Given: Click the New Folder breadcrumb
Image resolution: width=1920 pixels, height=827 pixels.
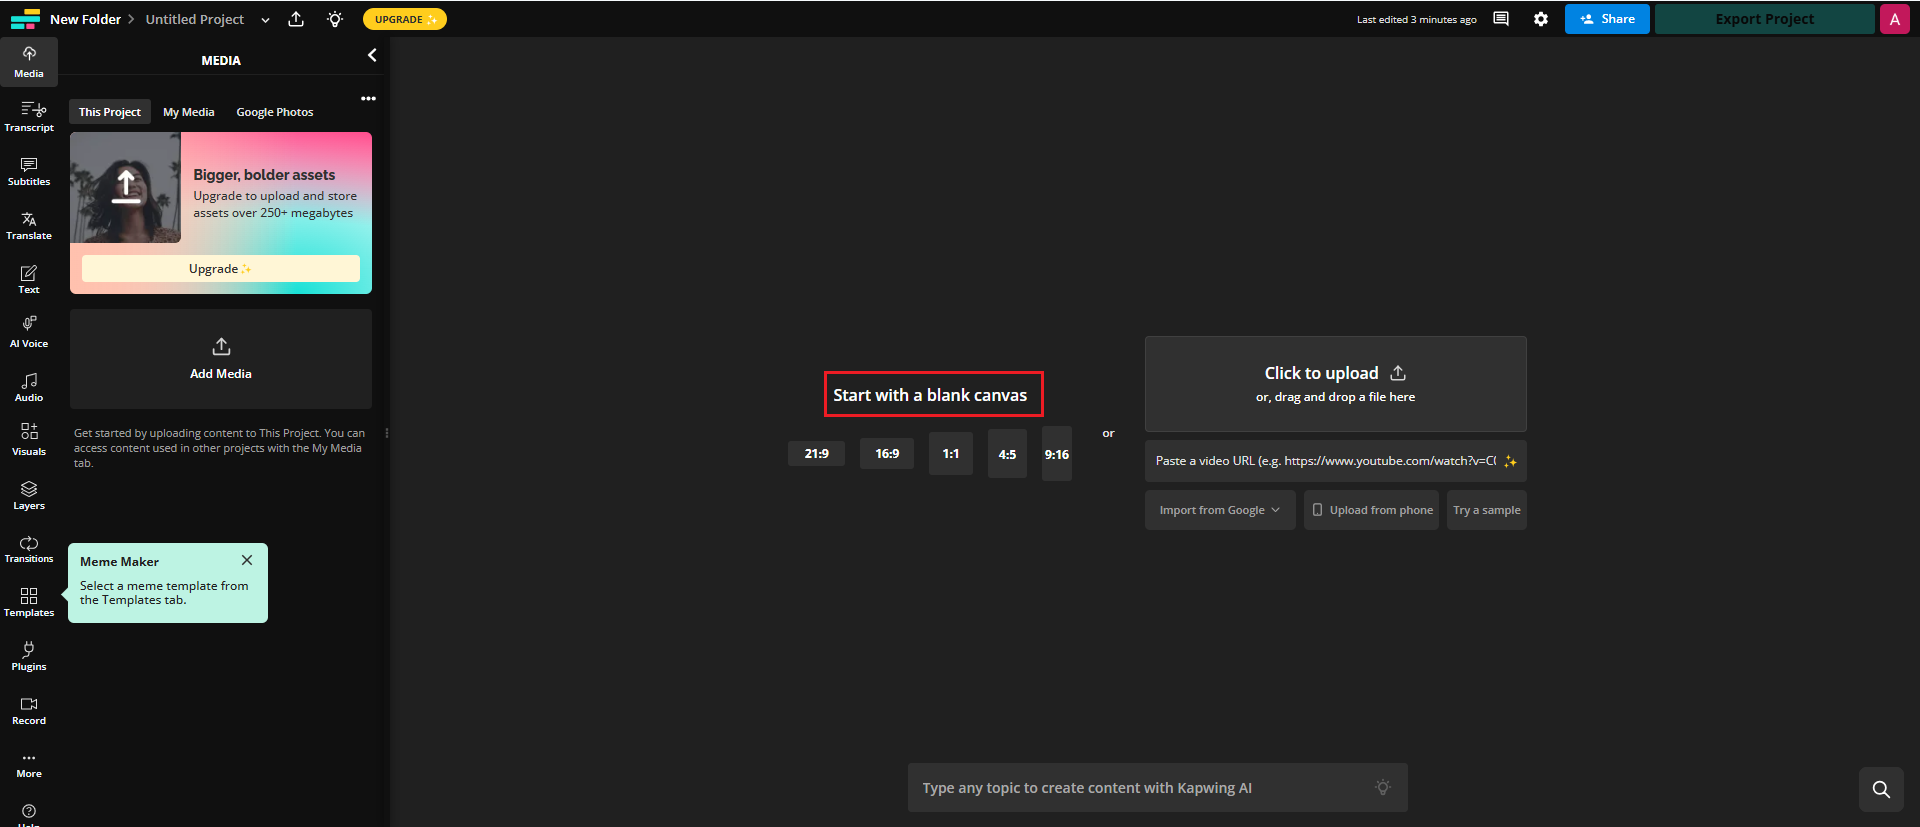Looking at the screenshot, I should pos(85,19).
